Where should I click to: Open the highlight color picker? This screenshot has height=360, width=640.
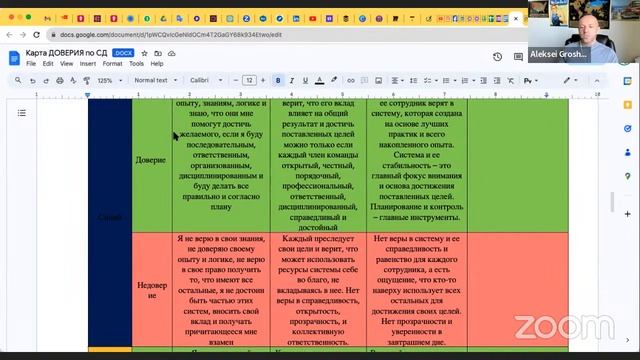pyautogui.click(x=334, y=80)
